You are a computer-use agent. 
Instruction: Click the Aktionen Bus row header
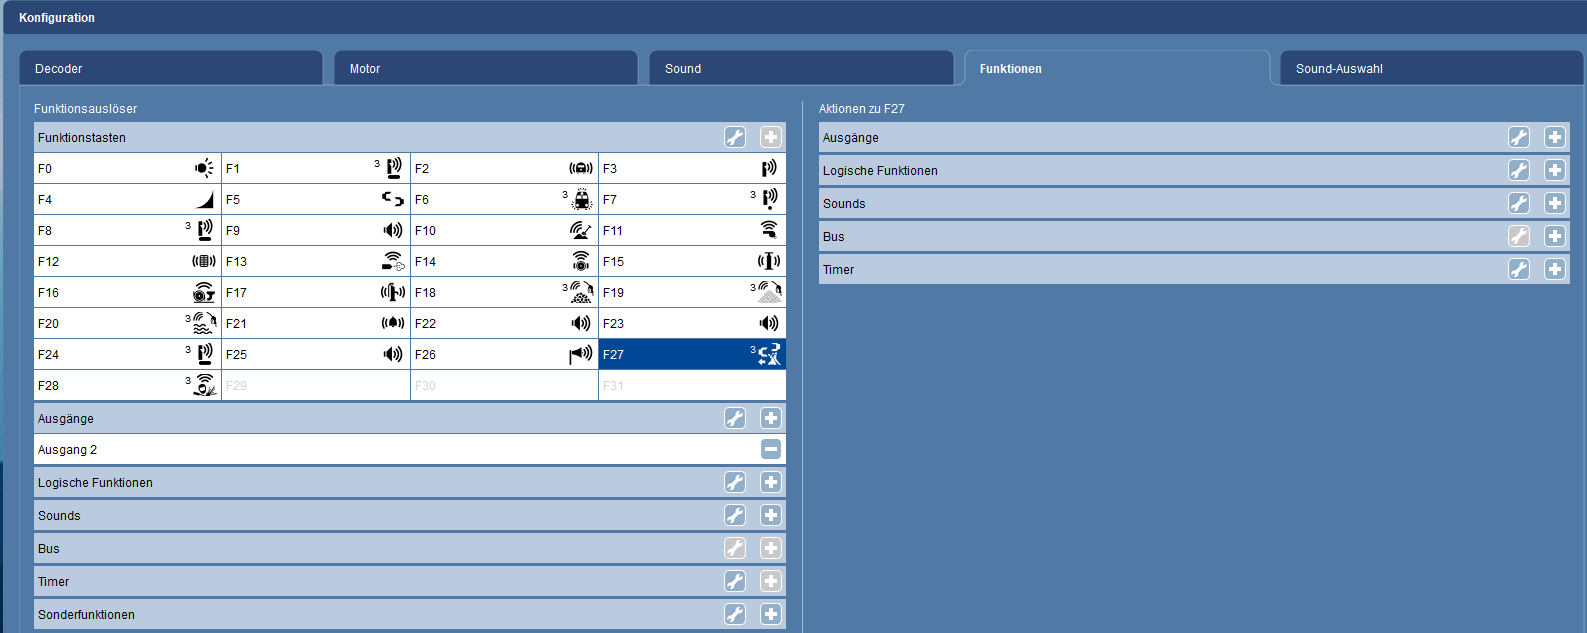pos(1150,237)
